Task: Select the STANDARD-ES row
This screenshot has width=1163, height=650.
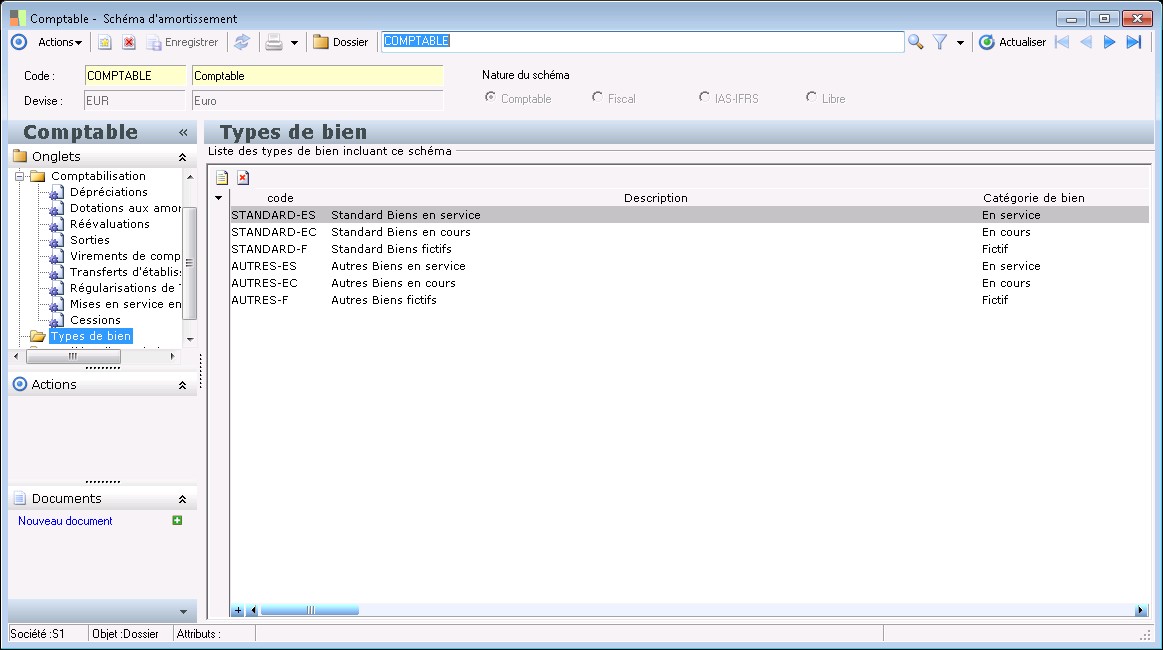Action: [x=689, y=215]
